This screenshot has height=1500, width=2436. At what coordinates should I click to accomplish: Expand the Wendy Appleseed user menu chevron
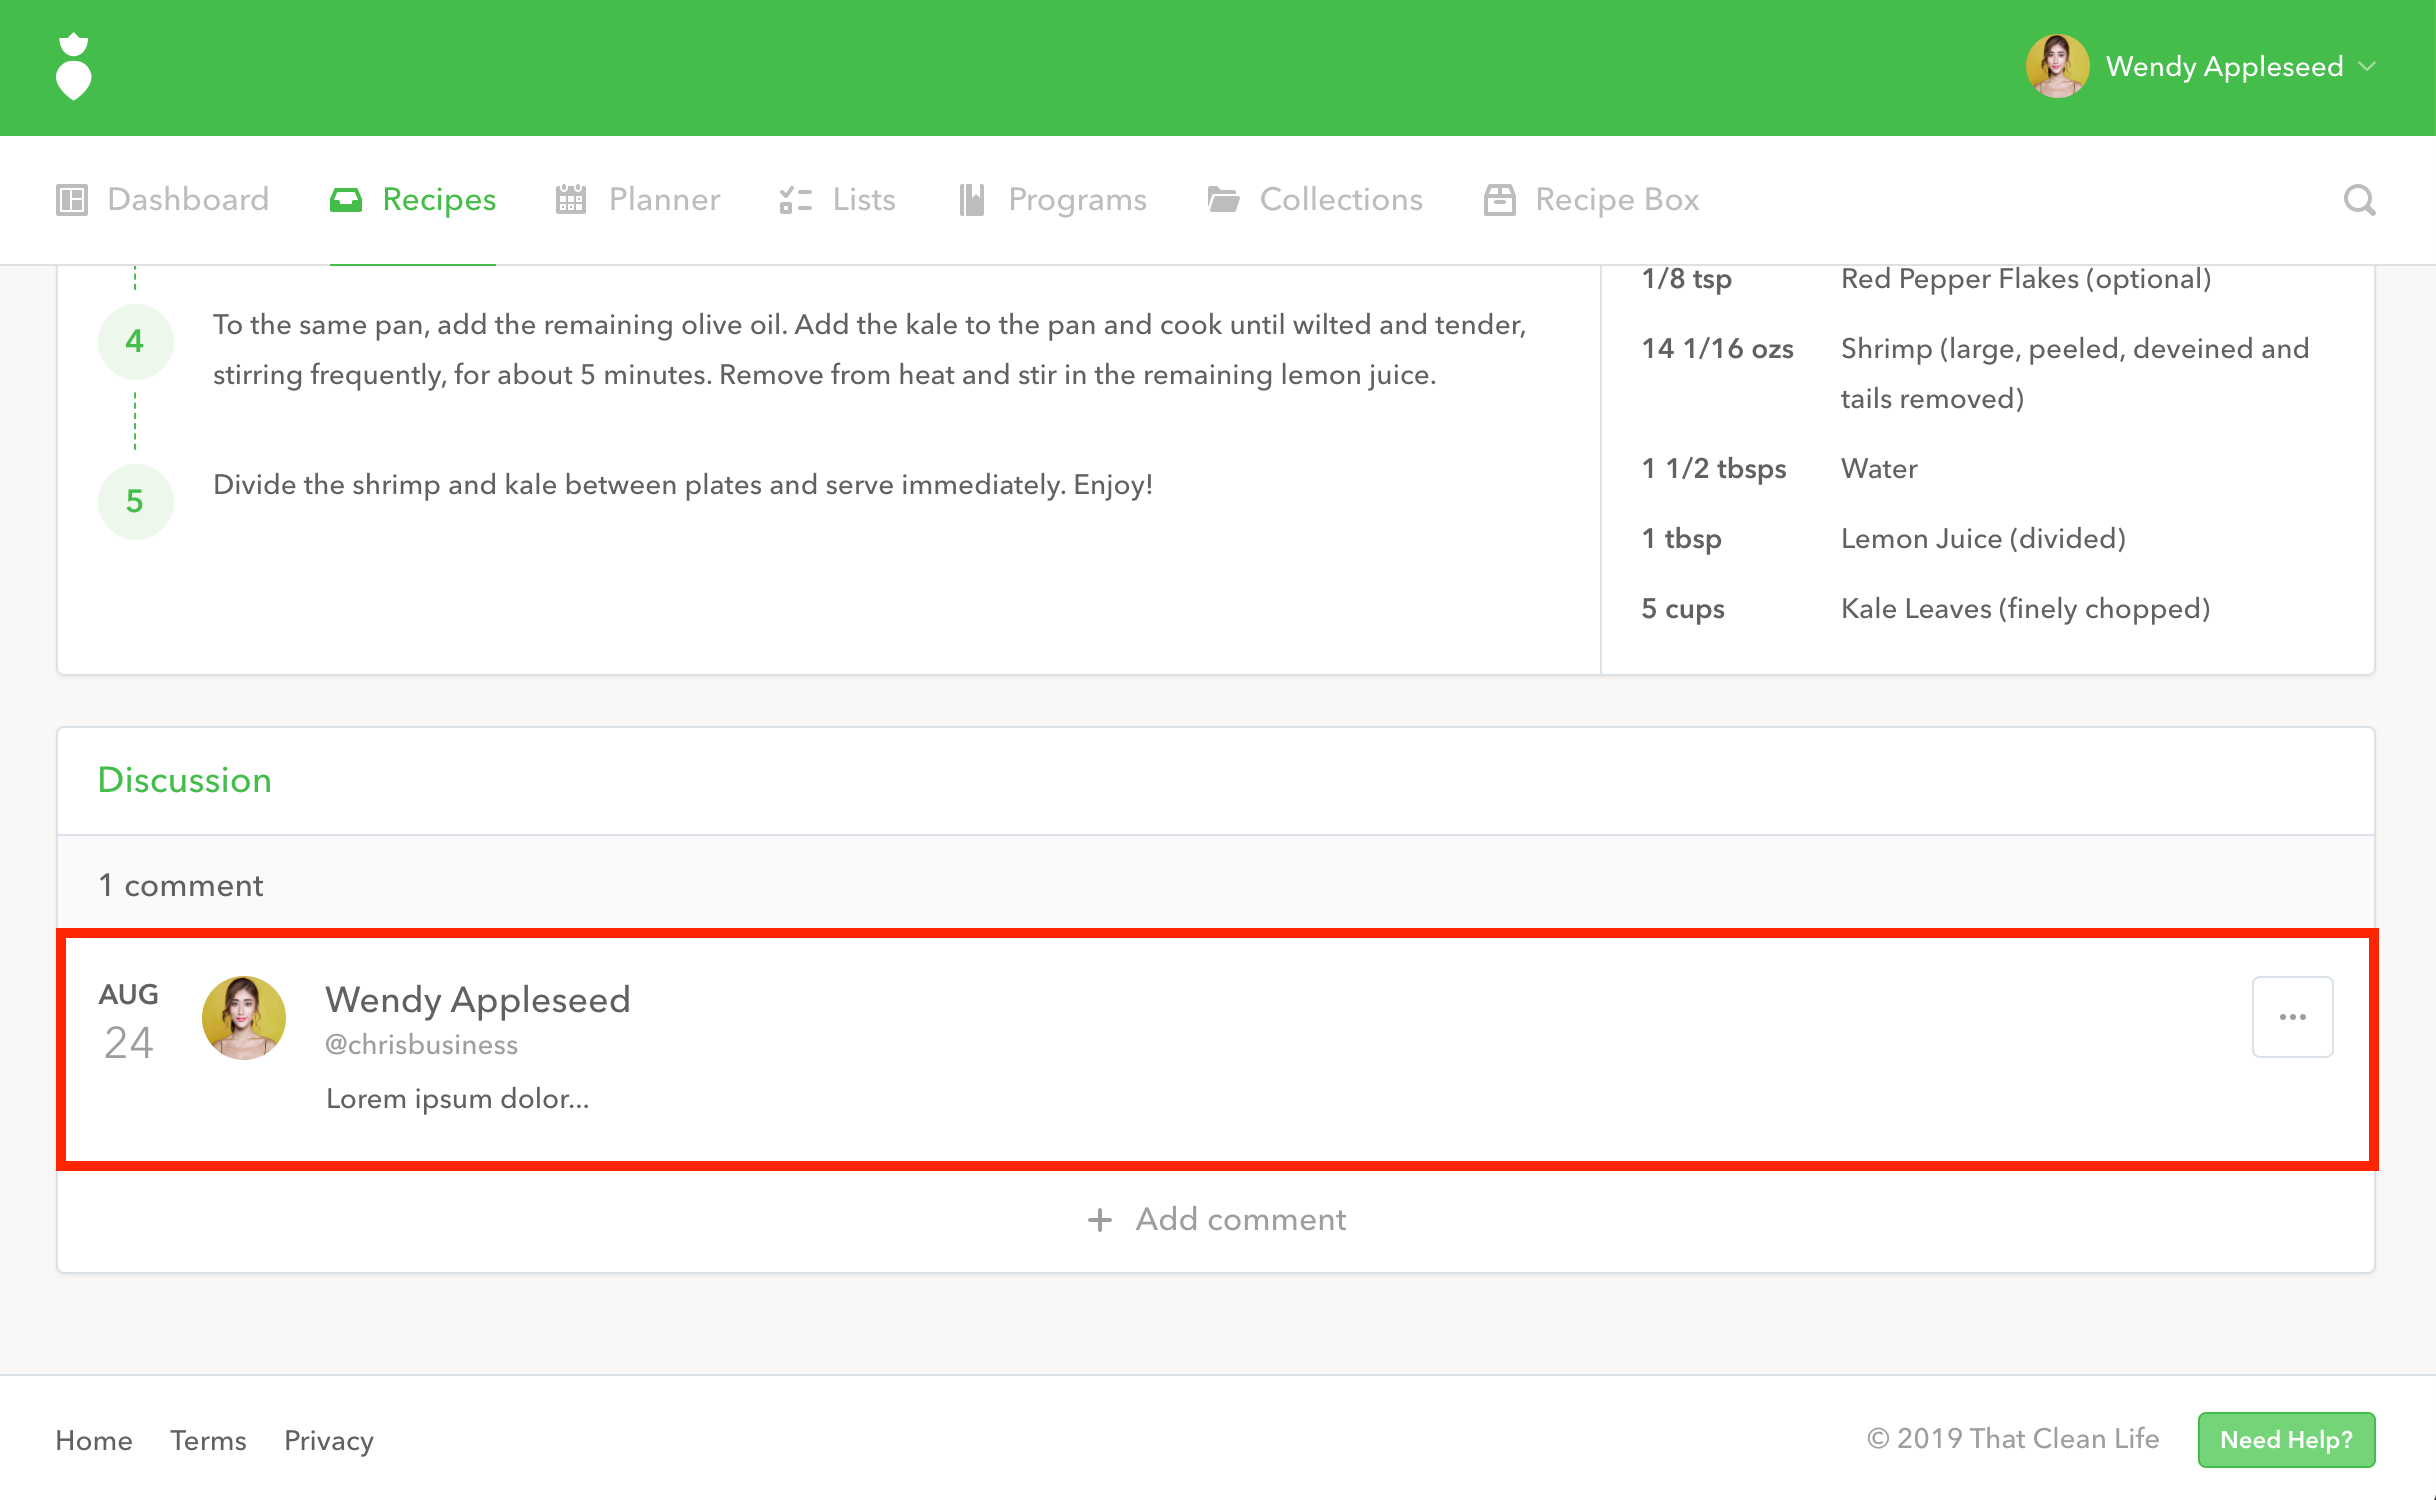click(x=2367, y=67)
